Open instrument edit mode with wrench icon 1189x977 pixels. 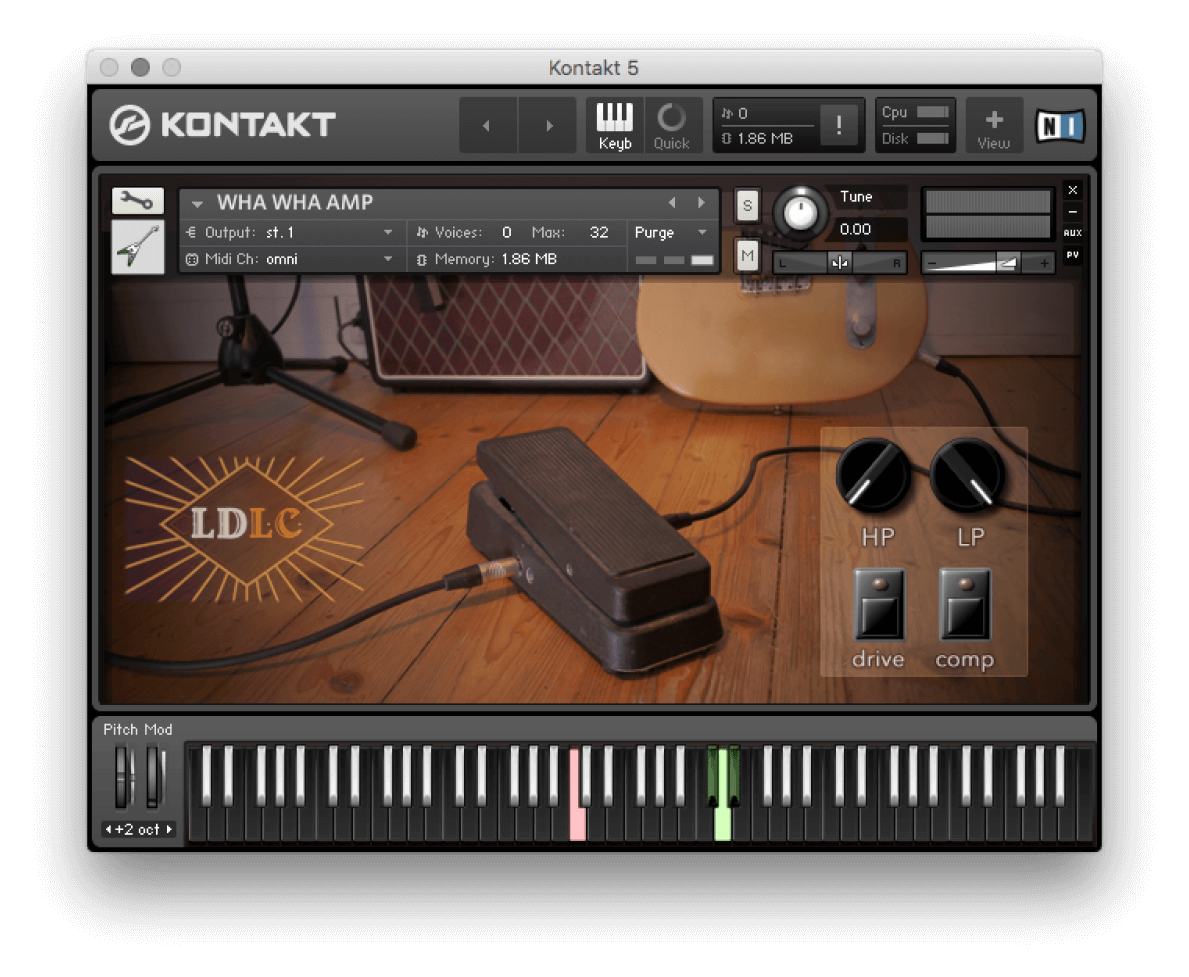(138, 201)
